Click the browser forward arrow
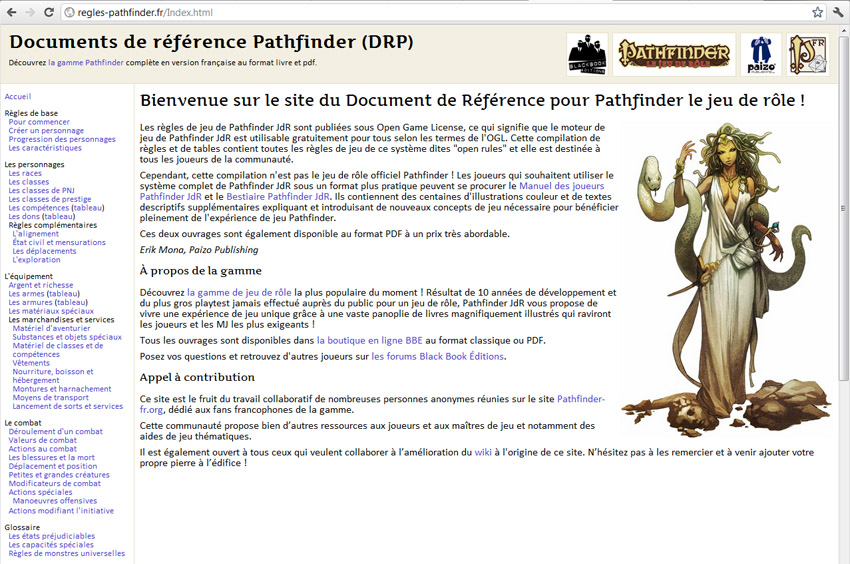 point(30,12)
